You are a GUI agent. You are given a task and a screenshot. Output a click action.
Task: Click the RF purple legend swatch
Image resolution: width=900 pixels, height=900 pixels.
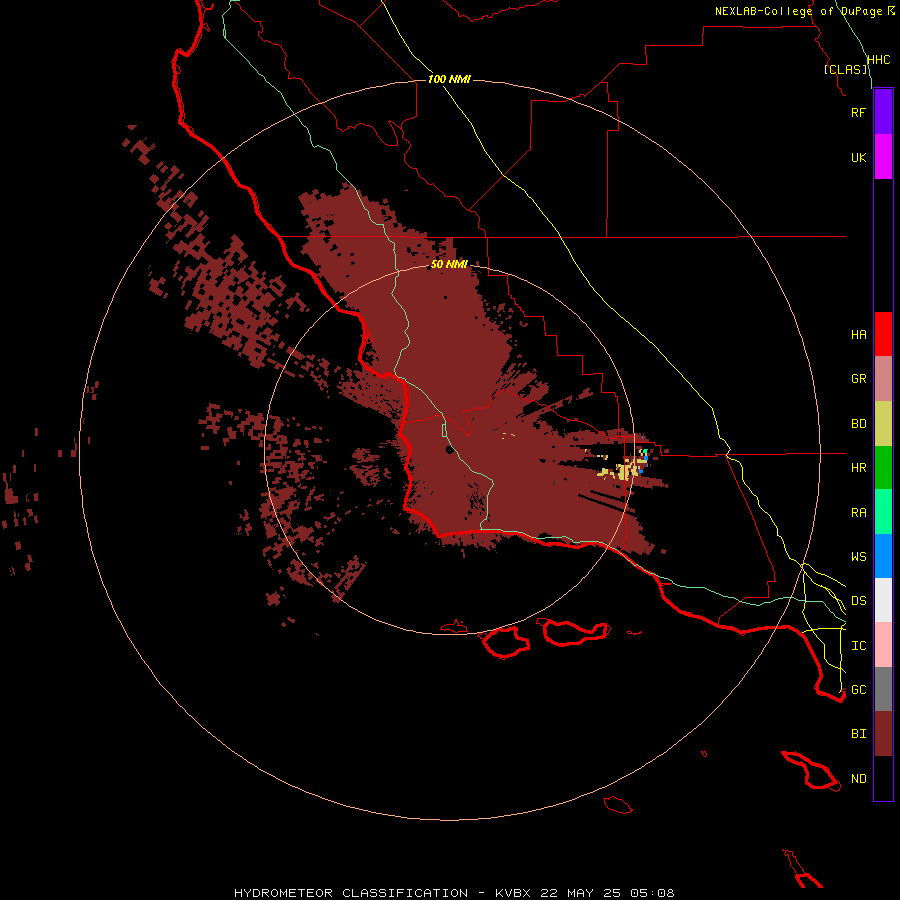(883, 112)
